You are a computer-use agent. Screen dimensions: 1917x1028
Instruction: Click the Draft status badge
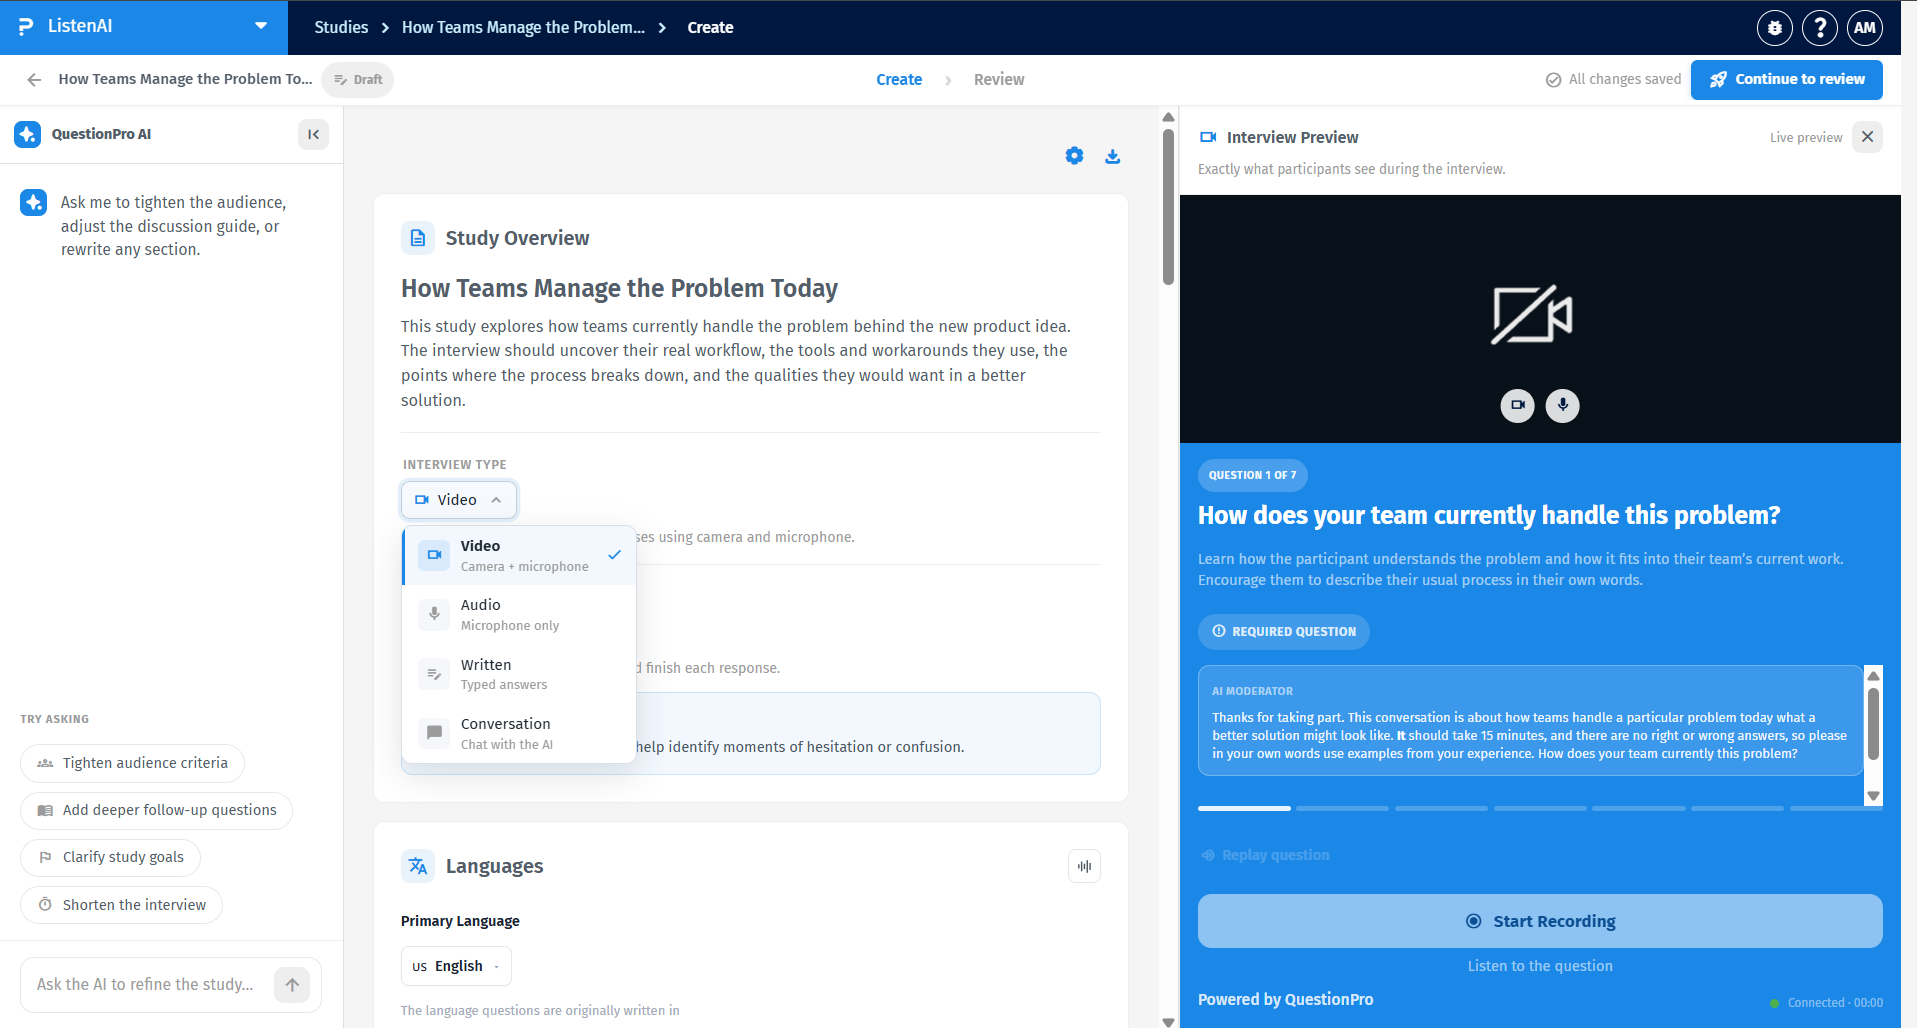click(358, 80)
